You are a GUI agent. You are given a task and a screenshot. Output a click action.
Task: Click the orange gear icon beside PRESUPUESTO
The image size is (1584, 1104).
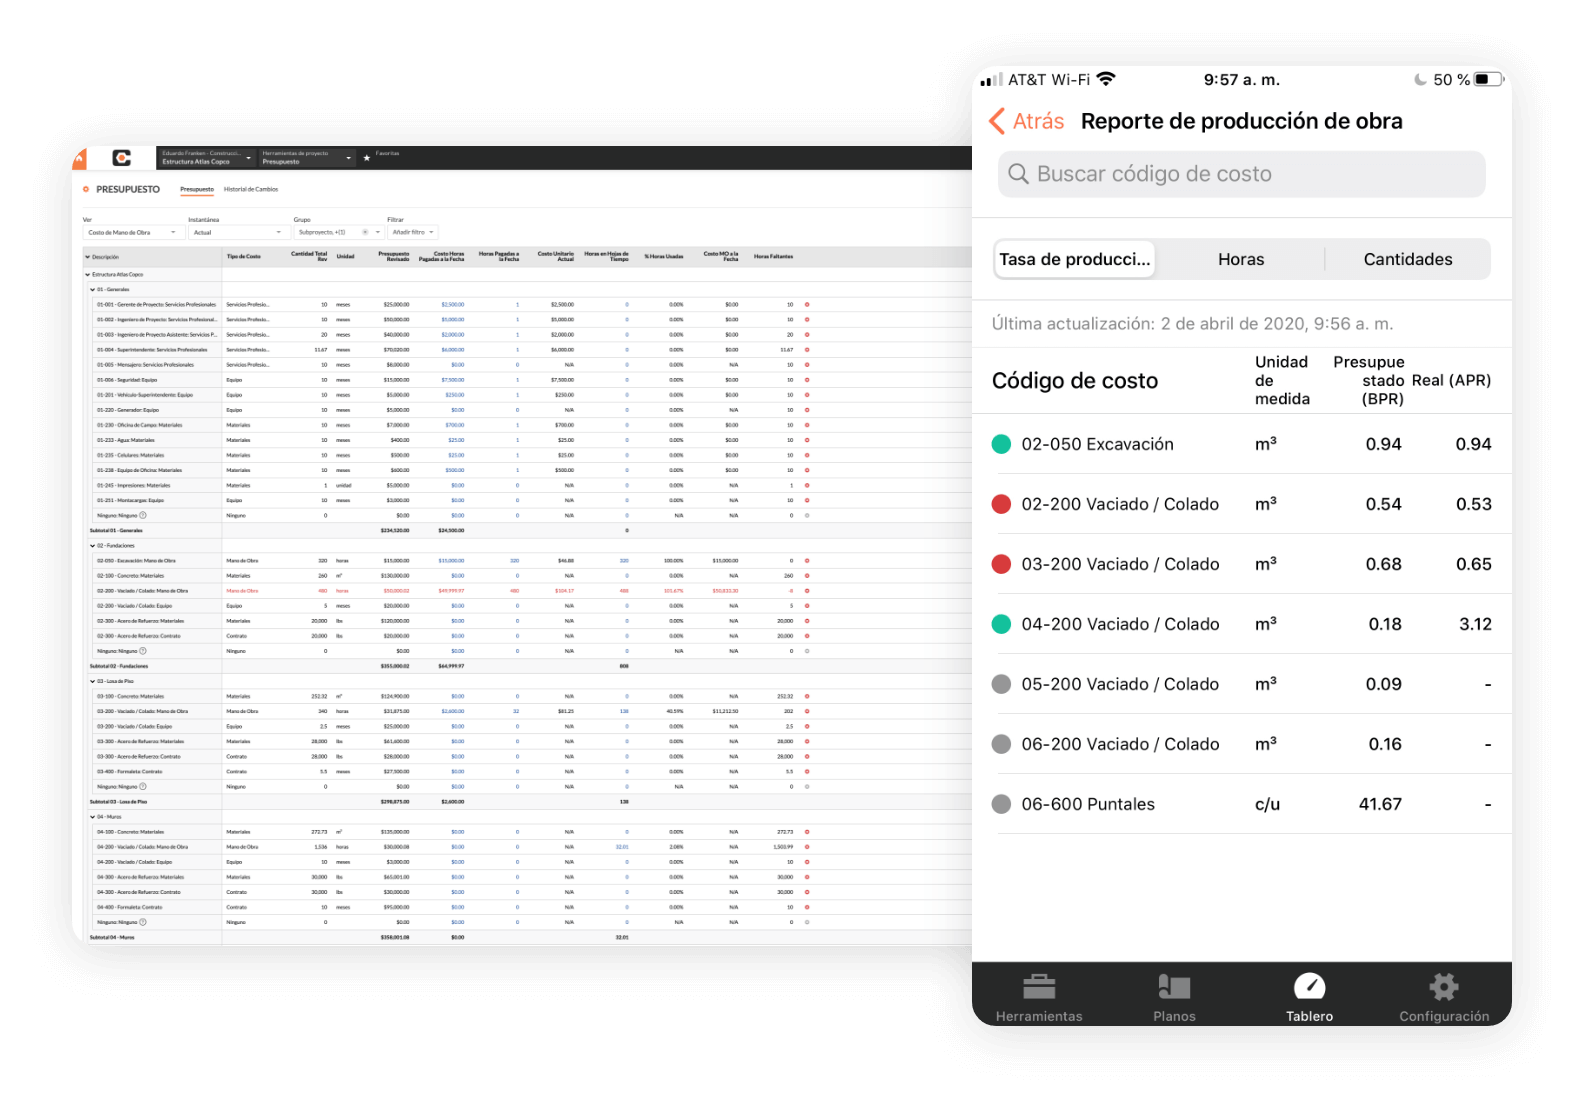click(86, 189)
